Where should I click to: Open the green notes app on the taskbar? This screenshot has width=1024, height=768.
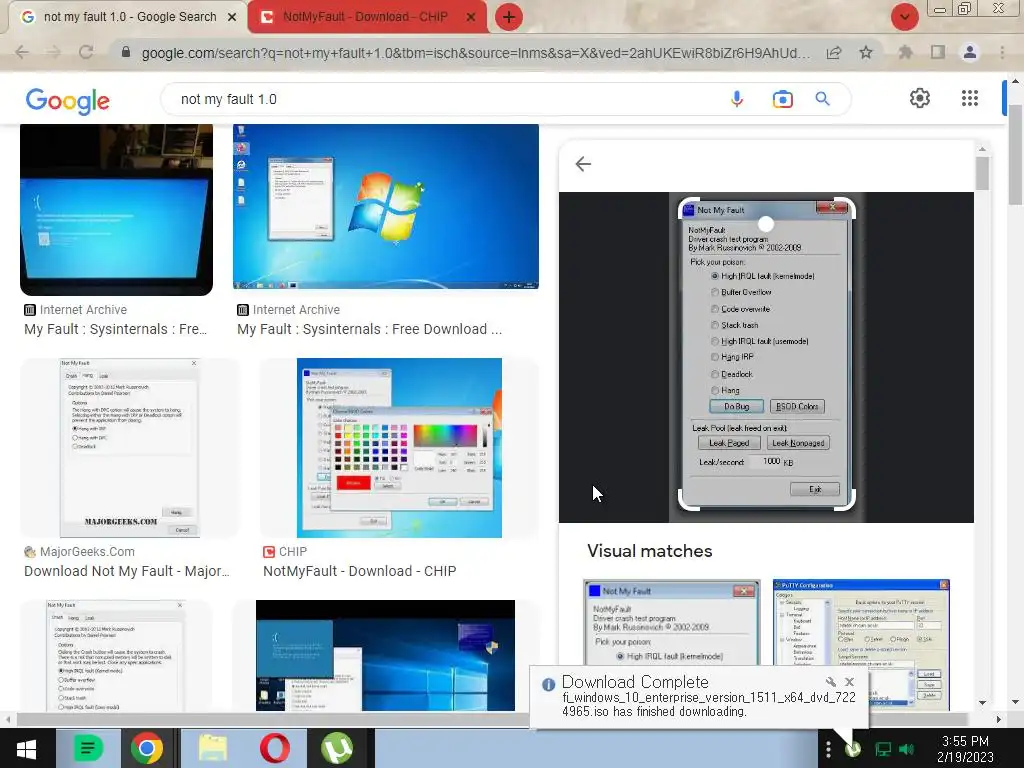88,748
